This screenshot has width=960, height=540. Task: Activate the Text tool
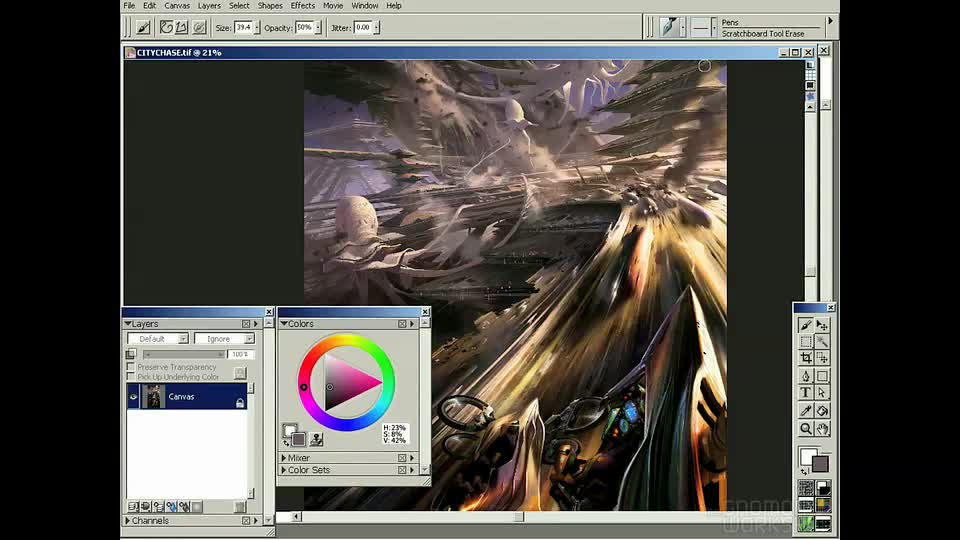(x=806, y=392)
